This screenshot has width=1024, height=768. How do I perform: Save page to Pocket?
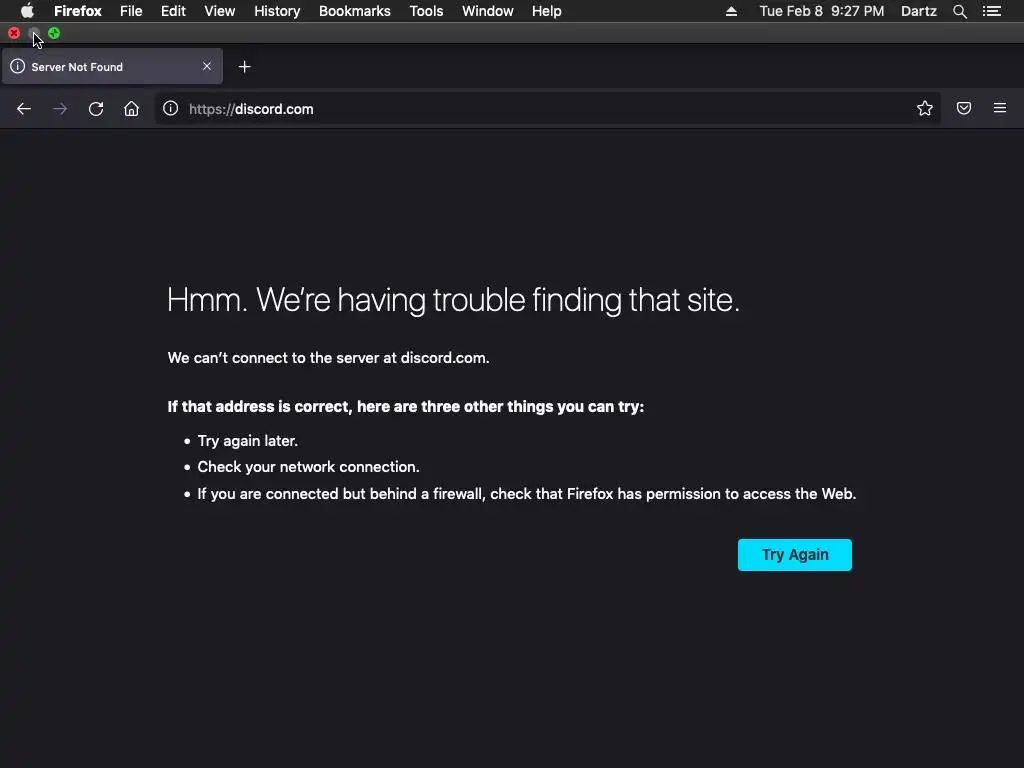964,108
